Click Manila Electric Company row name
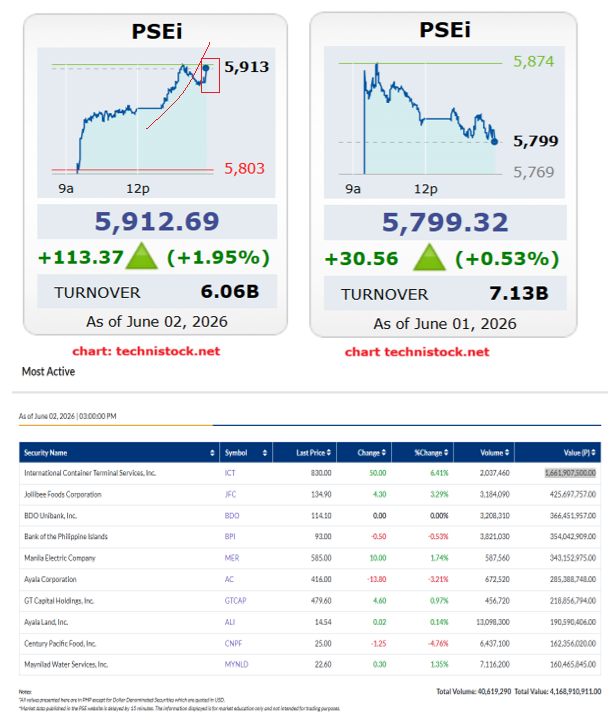 [60, 558]
